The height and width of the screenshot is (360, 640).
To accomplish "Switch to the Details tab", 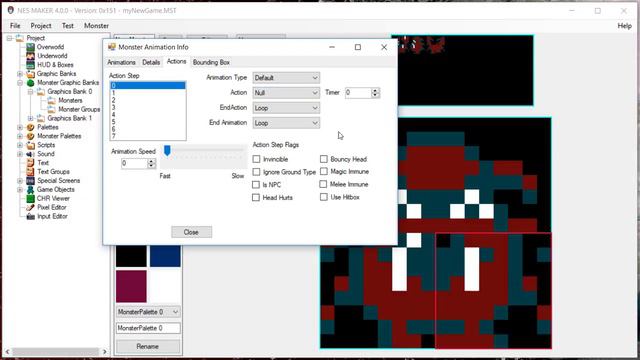I will click(x=151, y=62).
